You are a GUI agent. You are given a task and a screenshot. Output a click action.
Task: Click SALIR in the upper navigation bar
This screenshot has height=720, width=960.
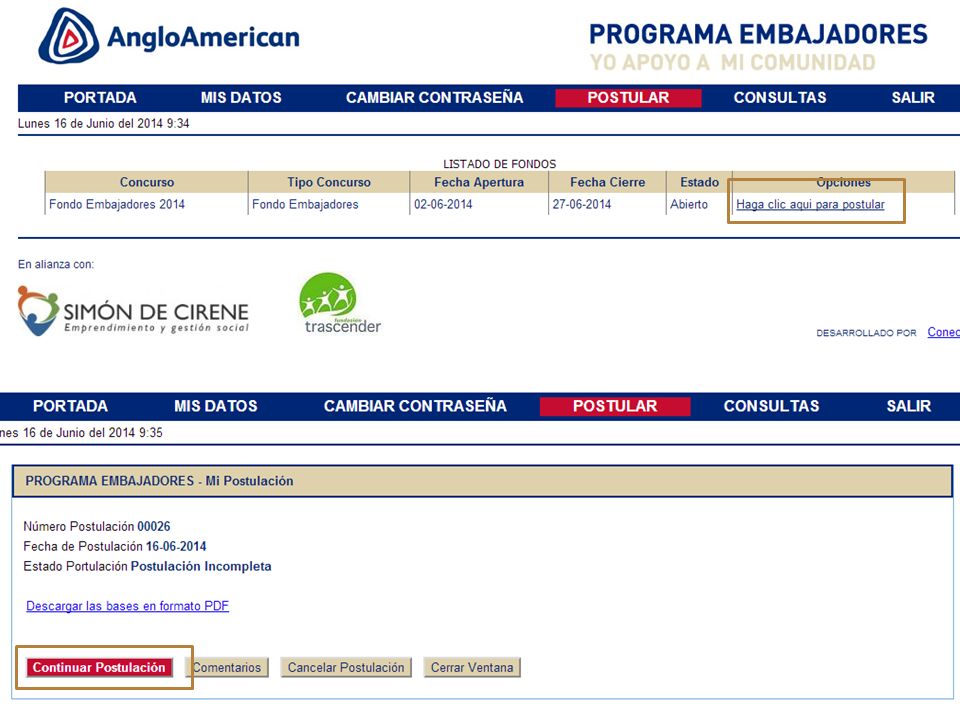pos(913,98)
